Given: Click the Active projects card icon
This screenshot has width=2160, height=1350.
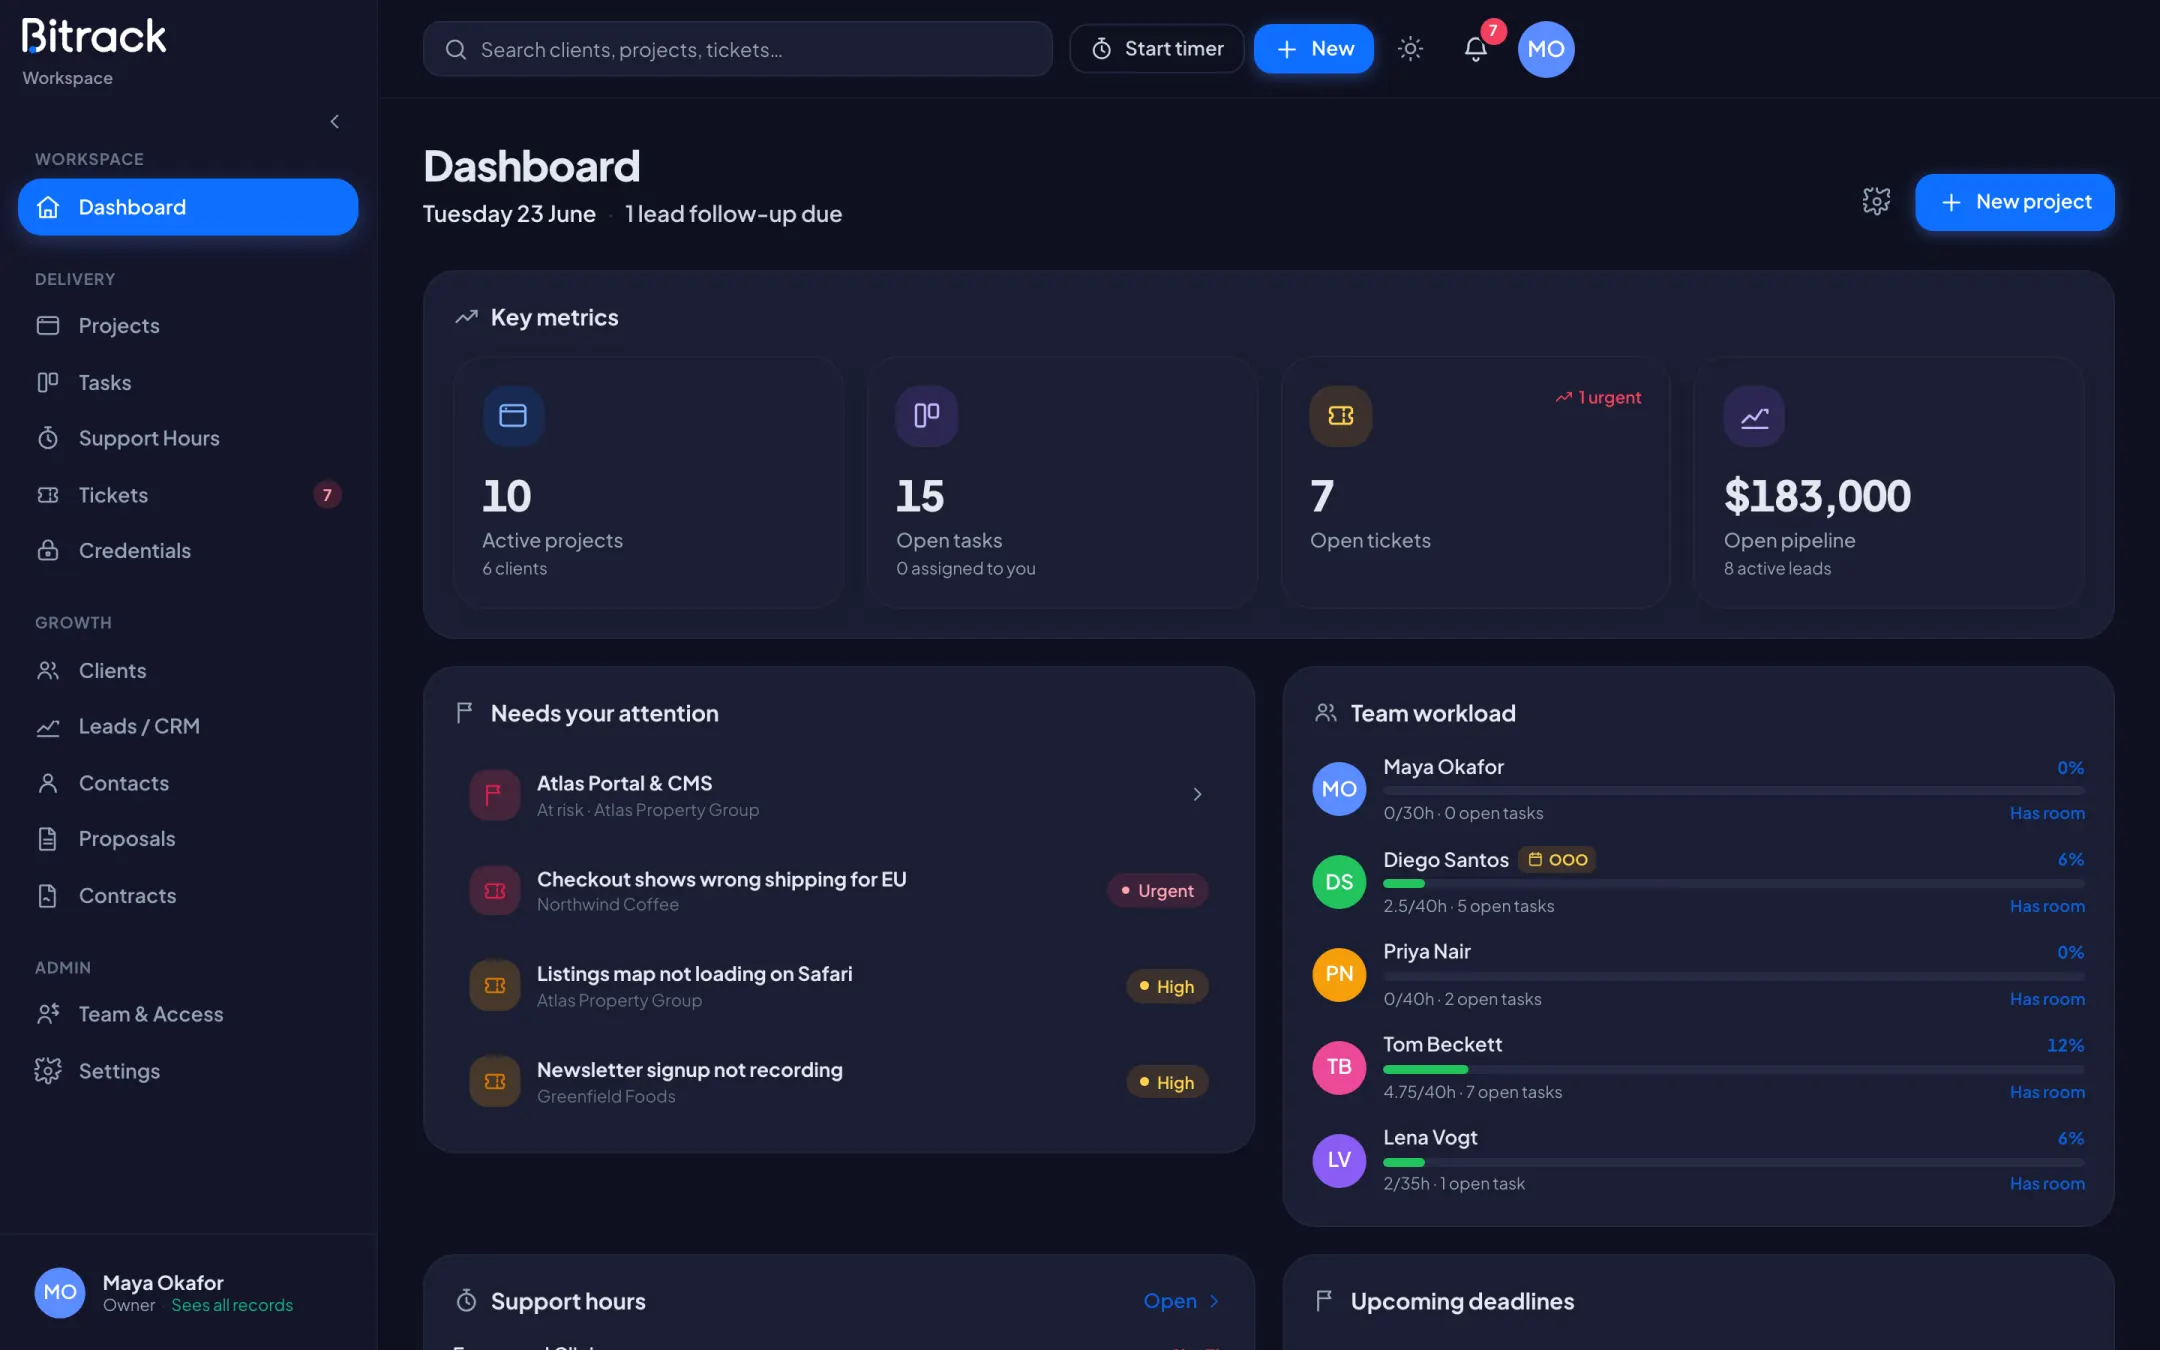Looking at the screenshot, I should tap(513, 415).
